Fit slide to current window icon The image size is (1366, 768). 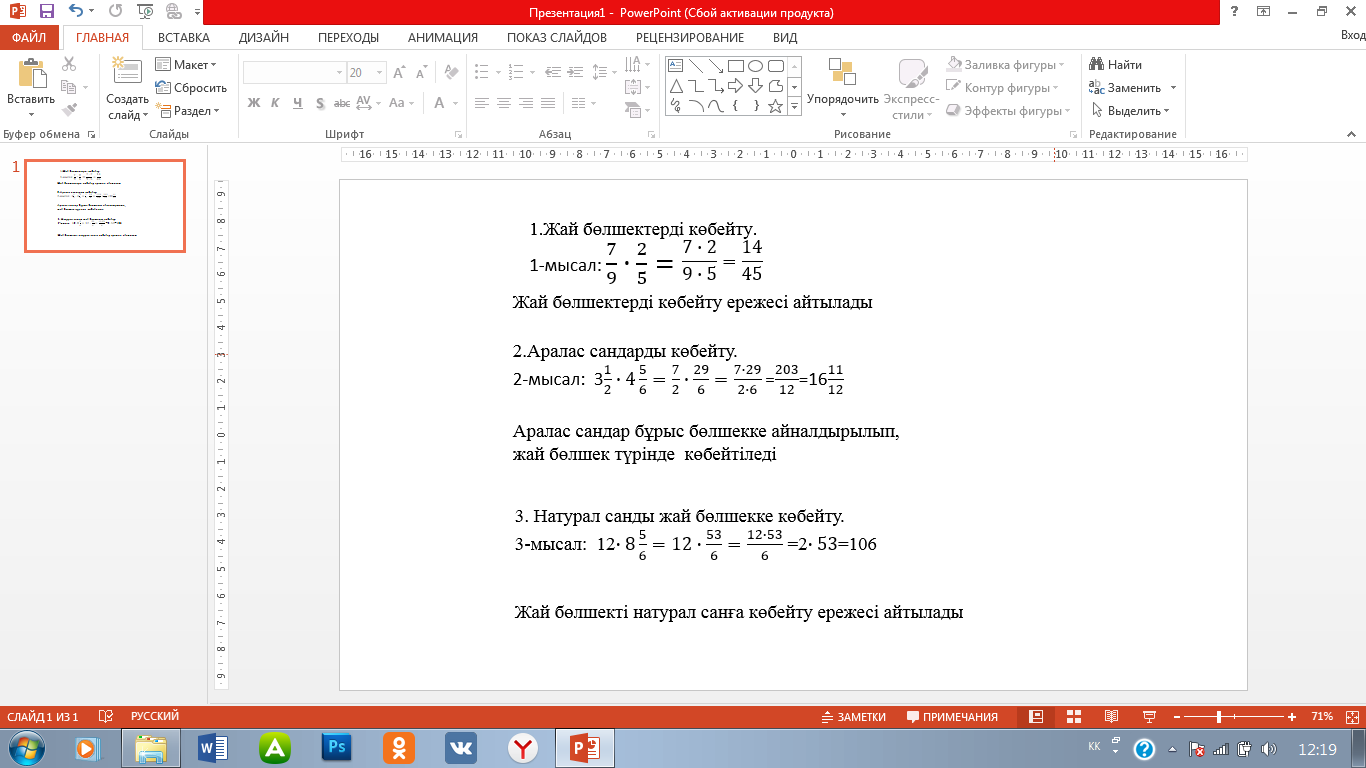click(1351, 717)
